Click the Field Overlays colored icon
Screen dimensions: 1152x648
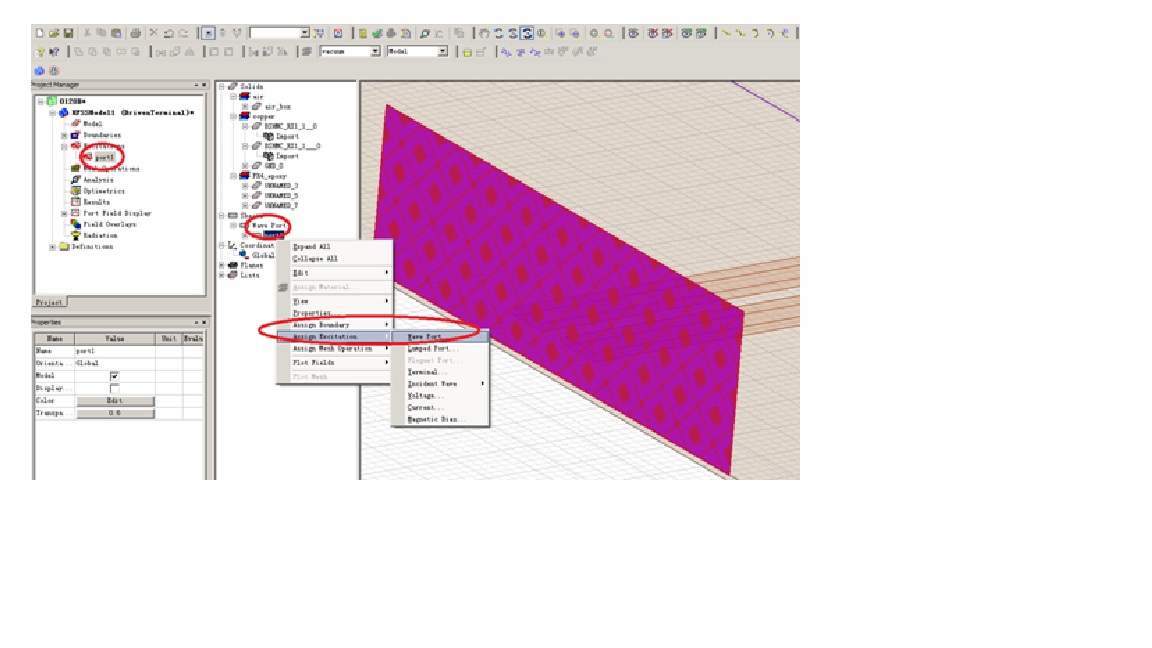tap(76, 224)
